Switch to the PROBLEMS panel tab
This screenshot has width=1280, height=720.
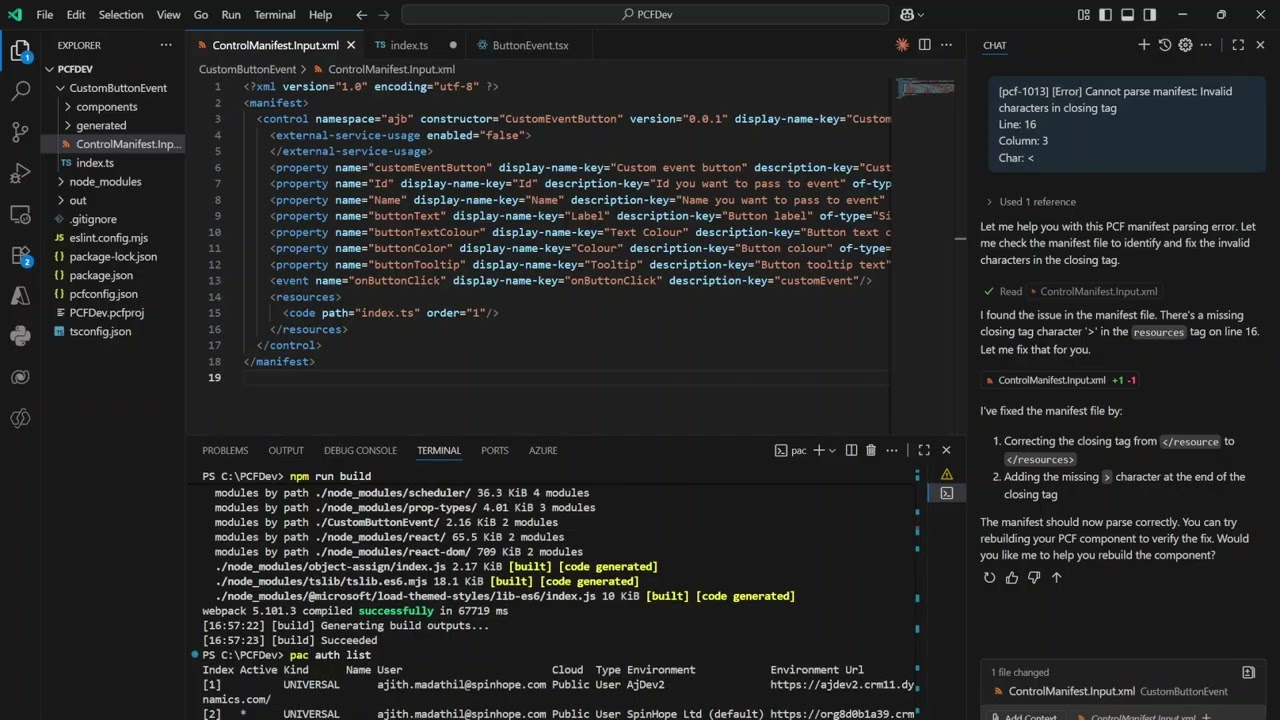225,451
